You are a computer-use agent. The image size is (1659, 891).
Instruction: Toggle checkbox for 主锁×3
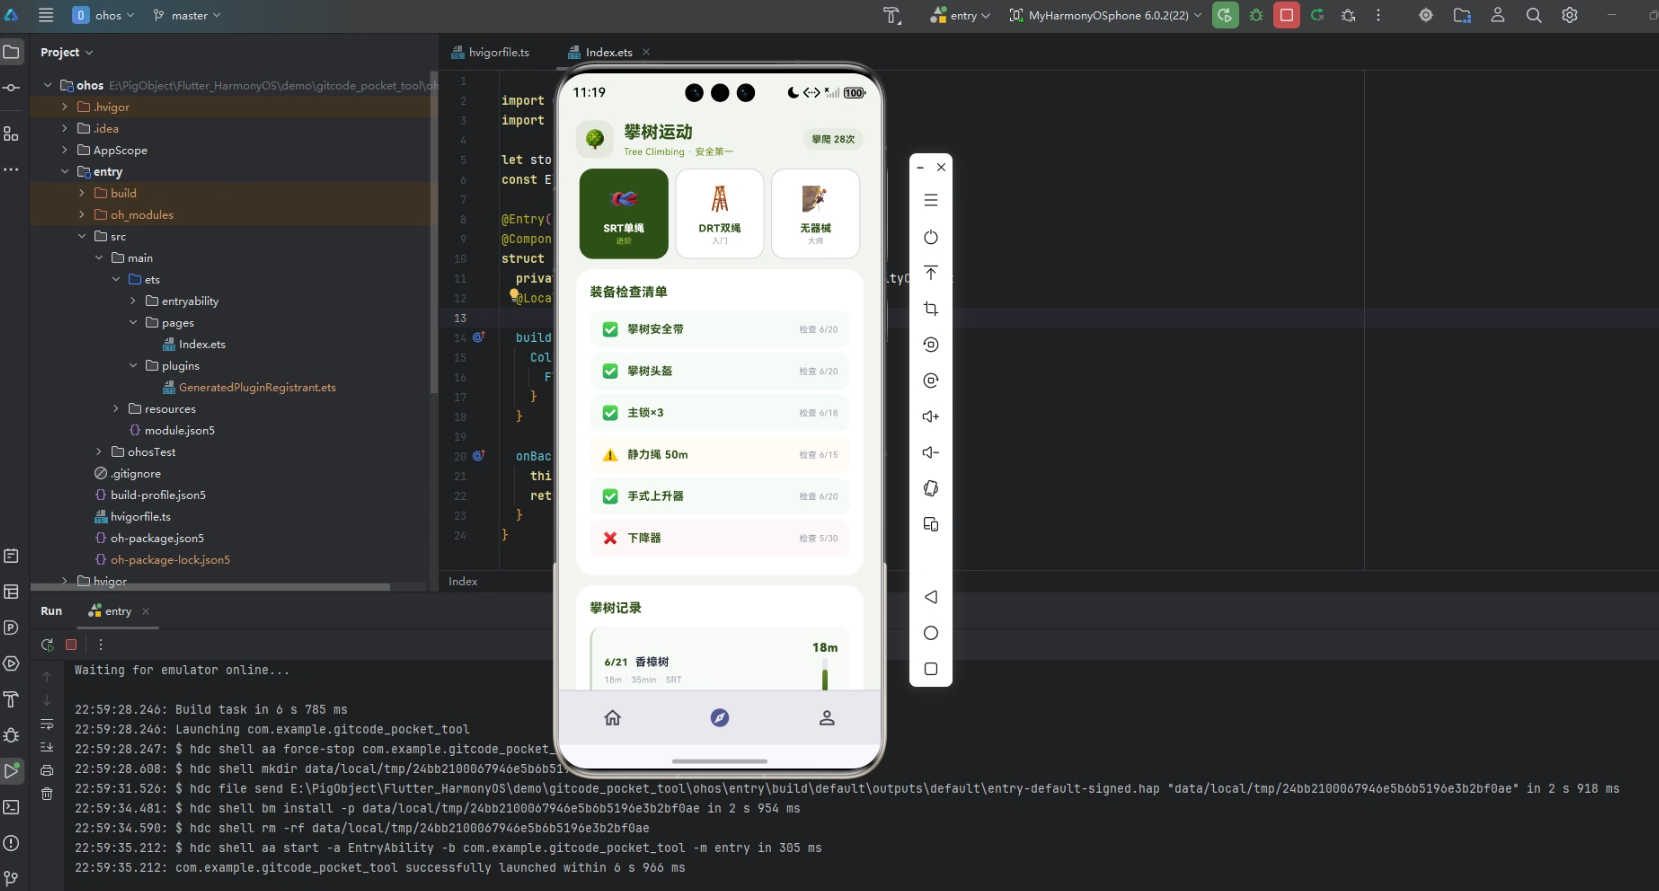click(610, 413)
